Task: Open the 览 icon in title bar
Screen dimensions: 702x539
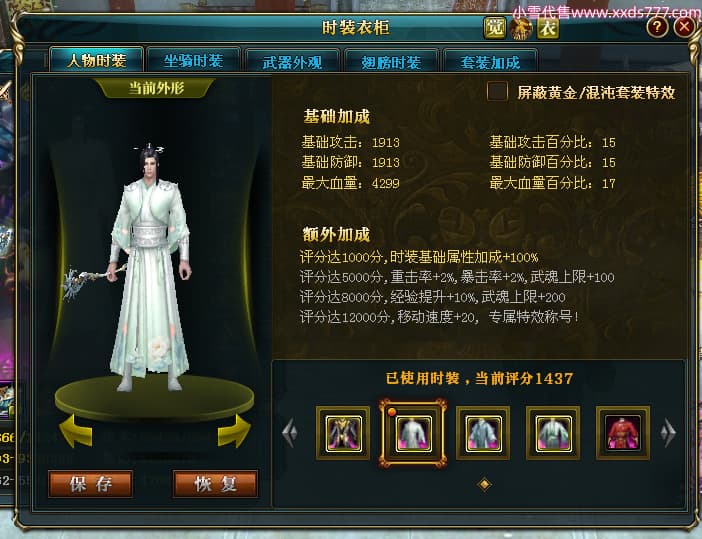Action: [x=495, y=28]
